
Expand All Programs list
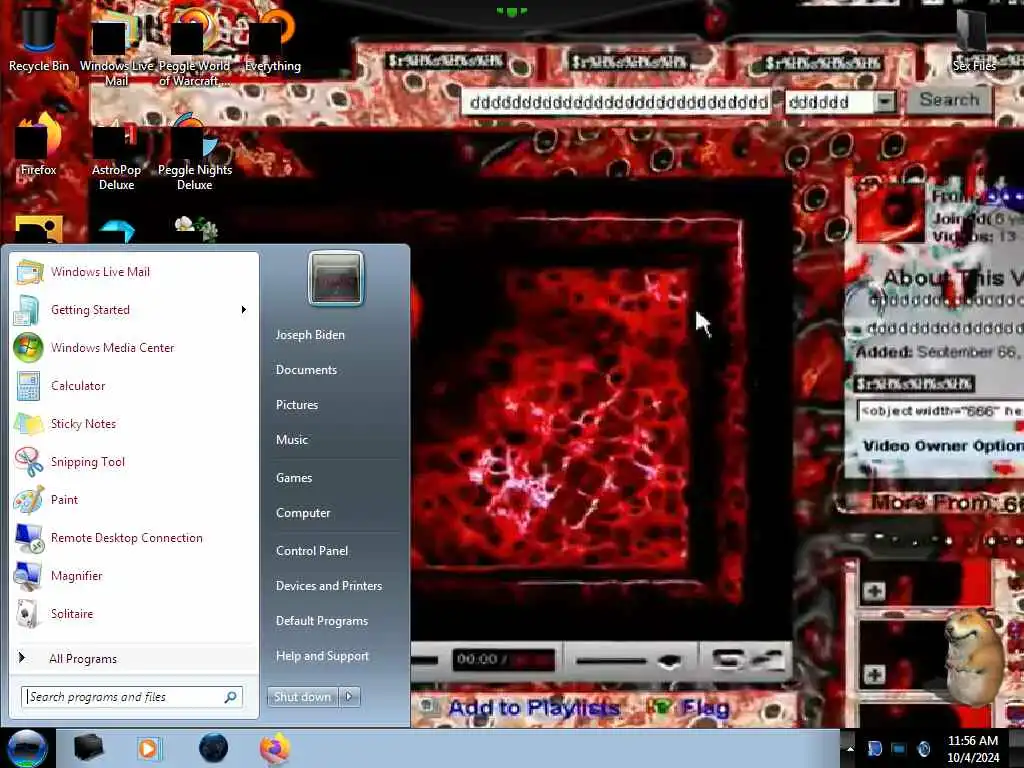tap(83, 659)
